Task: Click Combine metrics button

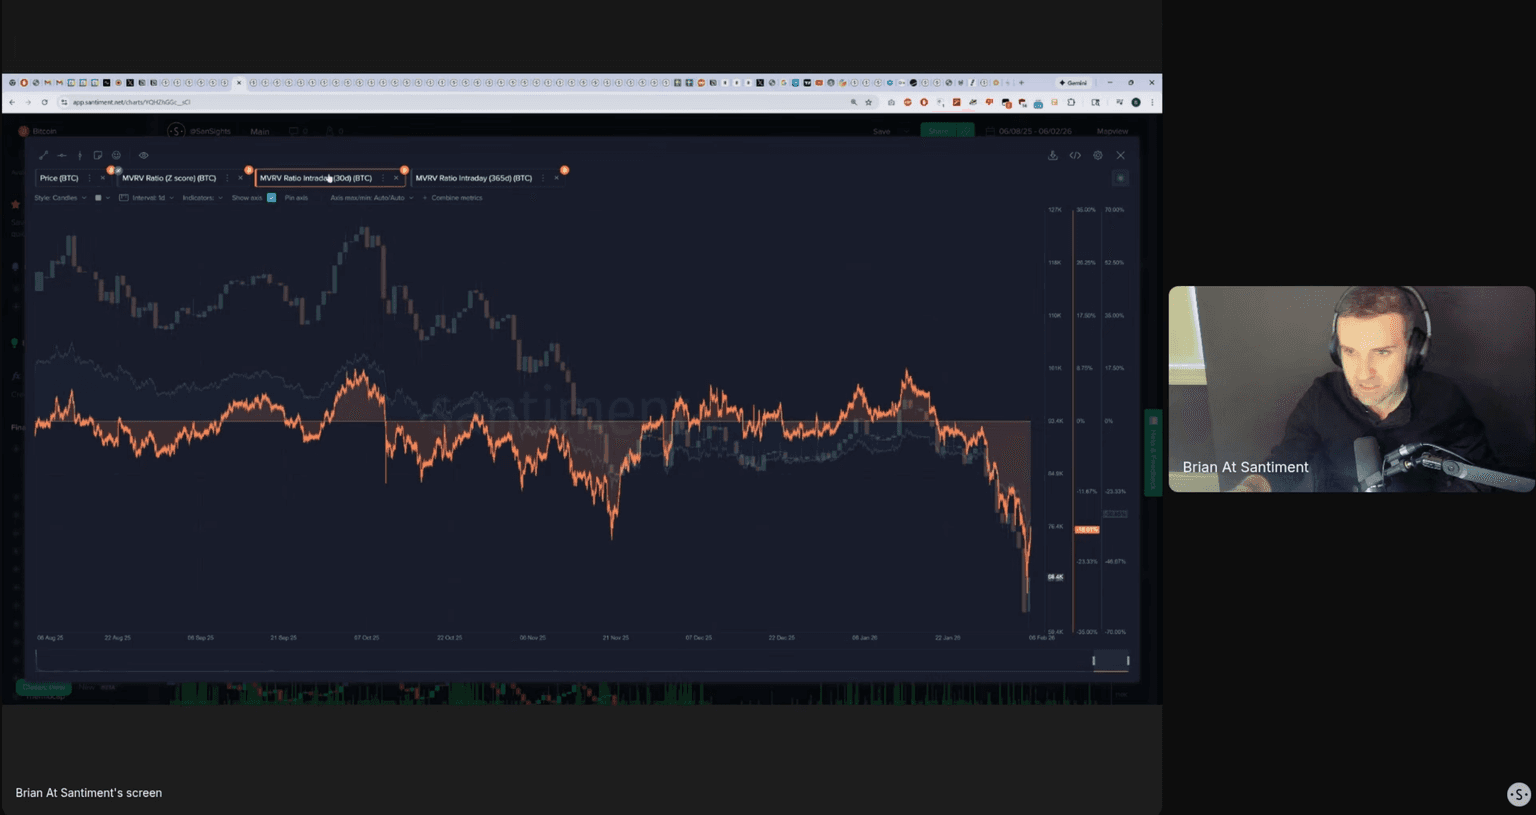Action: coord(456,198)
